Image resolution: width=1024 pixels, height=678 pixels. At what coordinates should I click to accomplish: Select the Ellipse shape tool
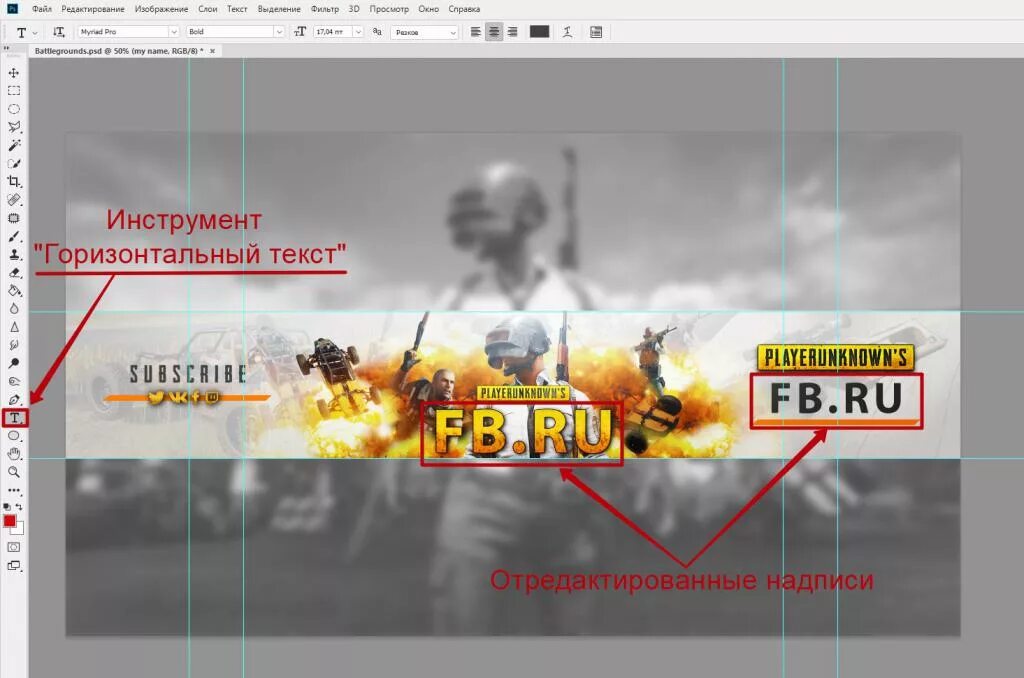click(14, 436)
